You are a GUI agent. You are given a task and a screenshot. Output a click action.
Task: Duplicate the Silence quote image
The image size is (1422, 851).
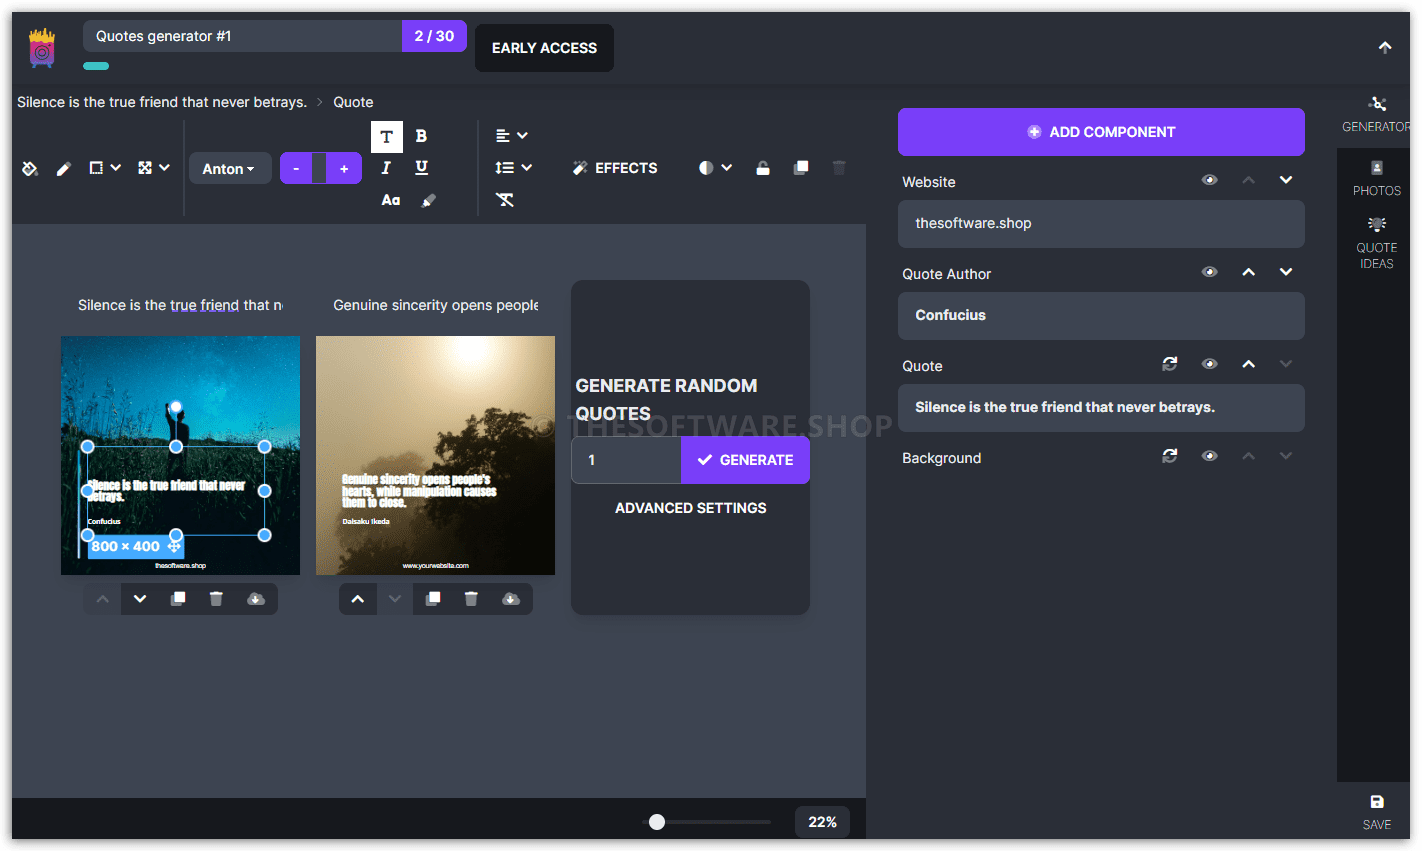tap(178, 599)
